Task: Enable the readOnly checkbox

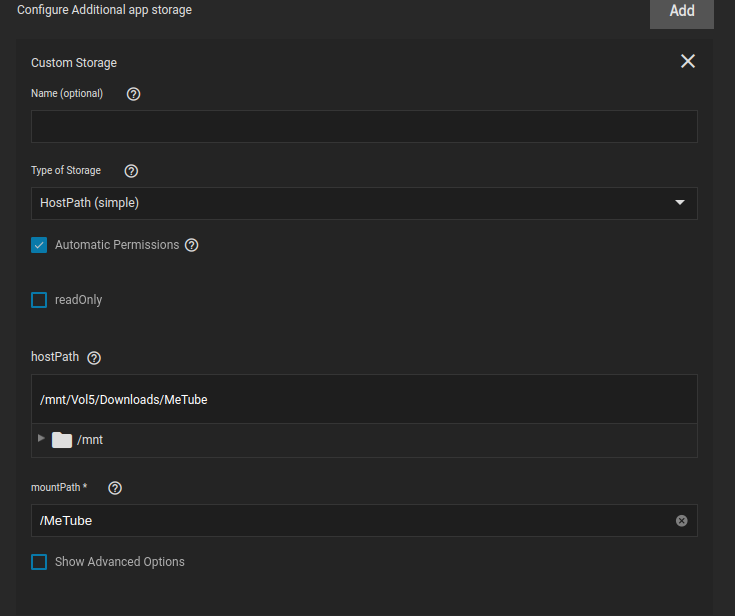Action: click(x=39, y=300)
